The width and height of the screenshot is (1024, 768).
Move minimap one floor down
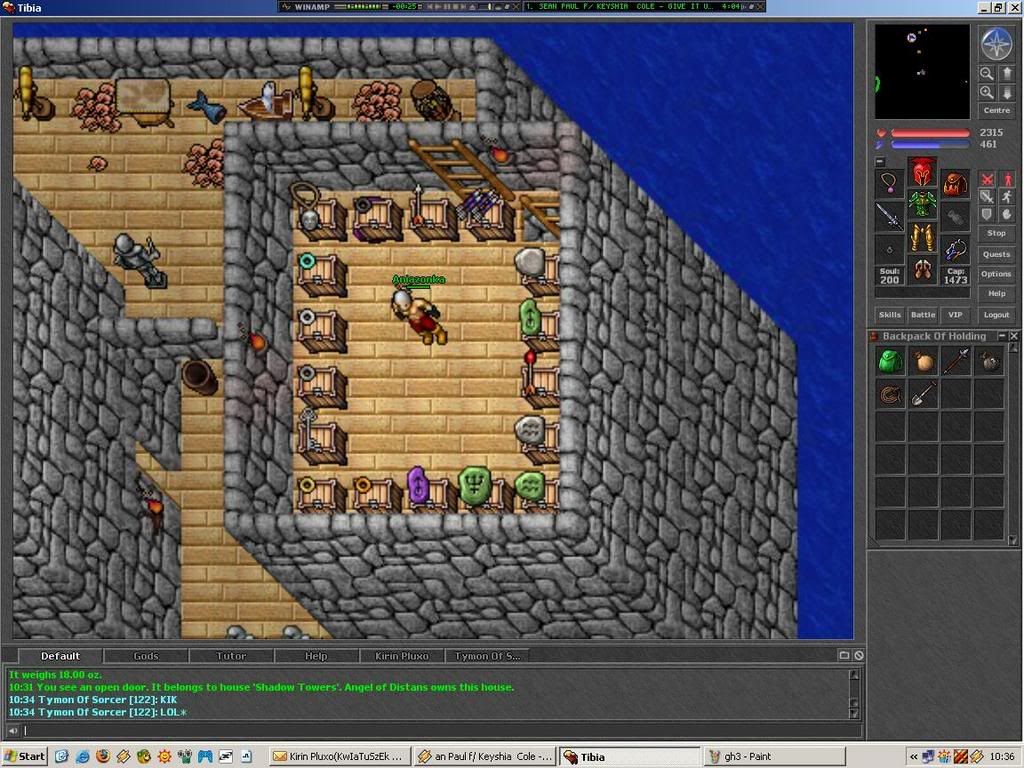click(1006, 93)
